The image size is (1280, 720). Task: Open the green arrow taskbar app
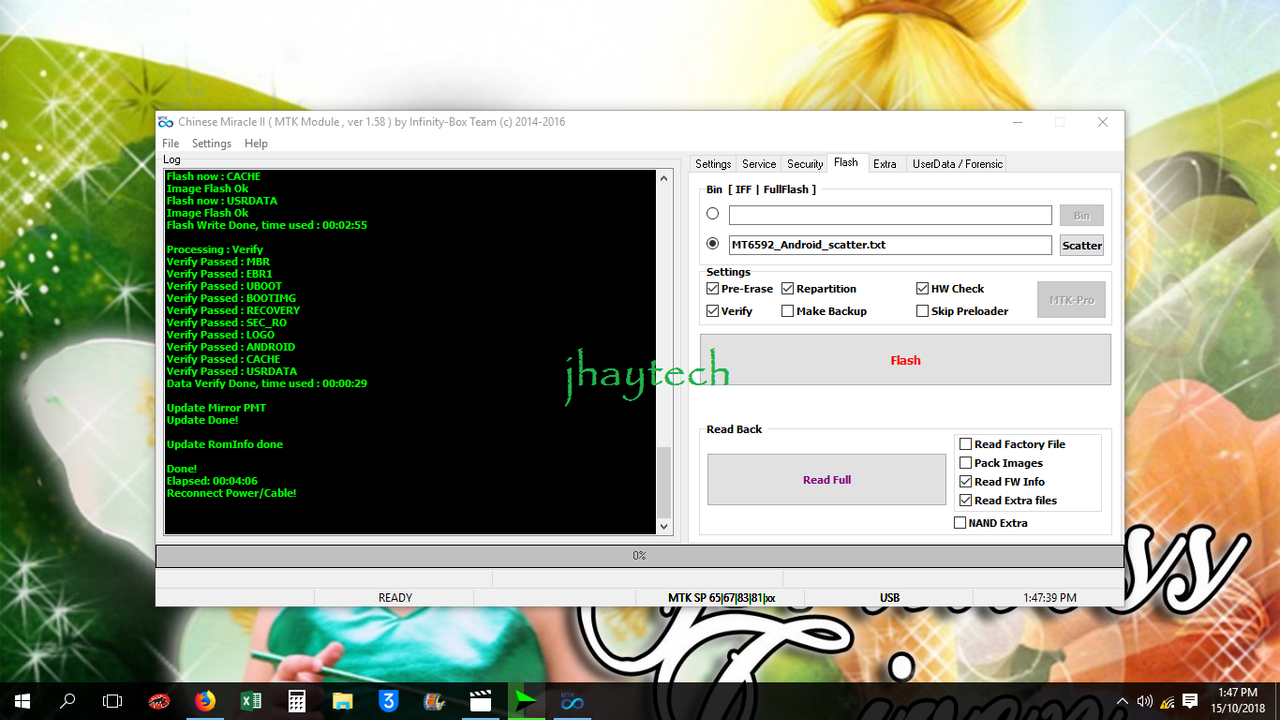(x=526, y=701)
